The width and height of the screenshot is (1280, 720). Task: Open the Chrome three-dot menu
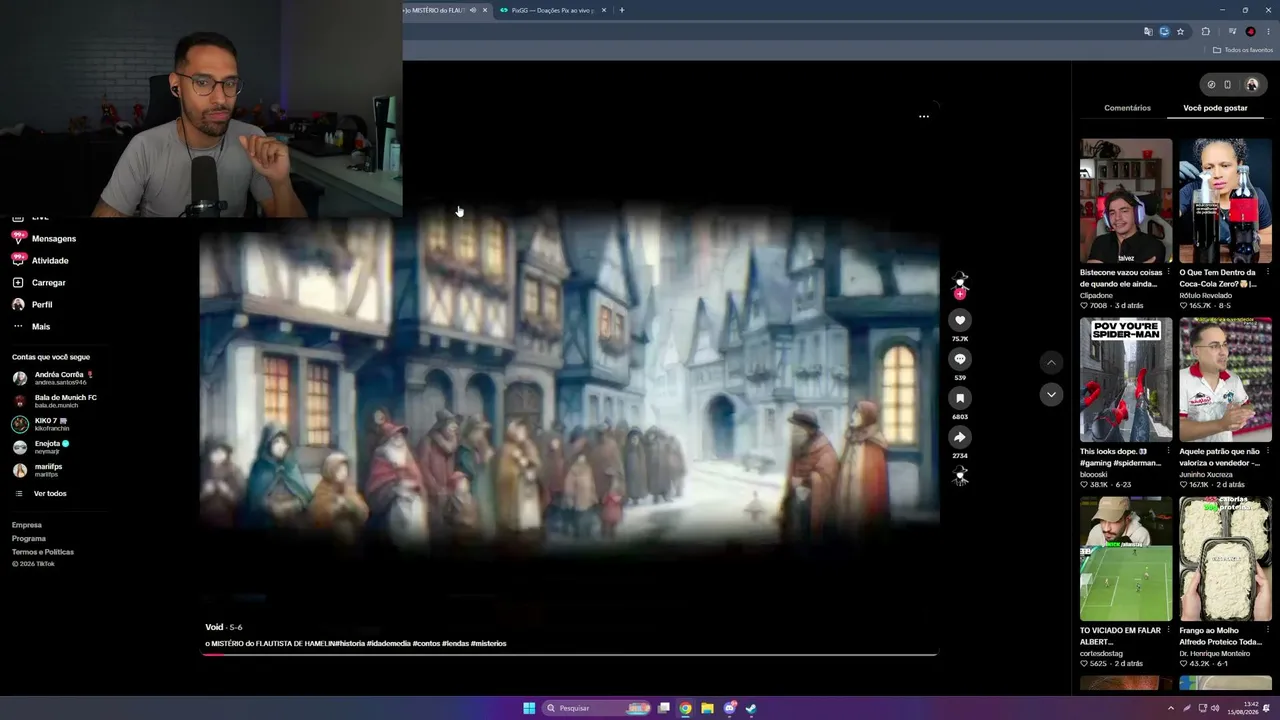click(1267, 31)
